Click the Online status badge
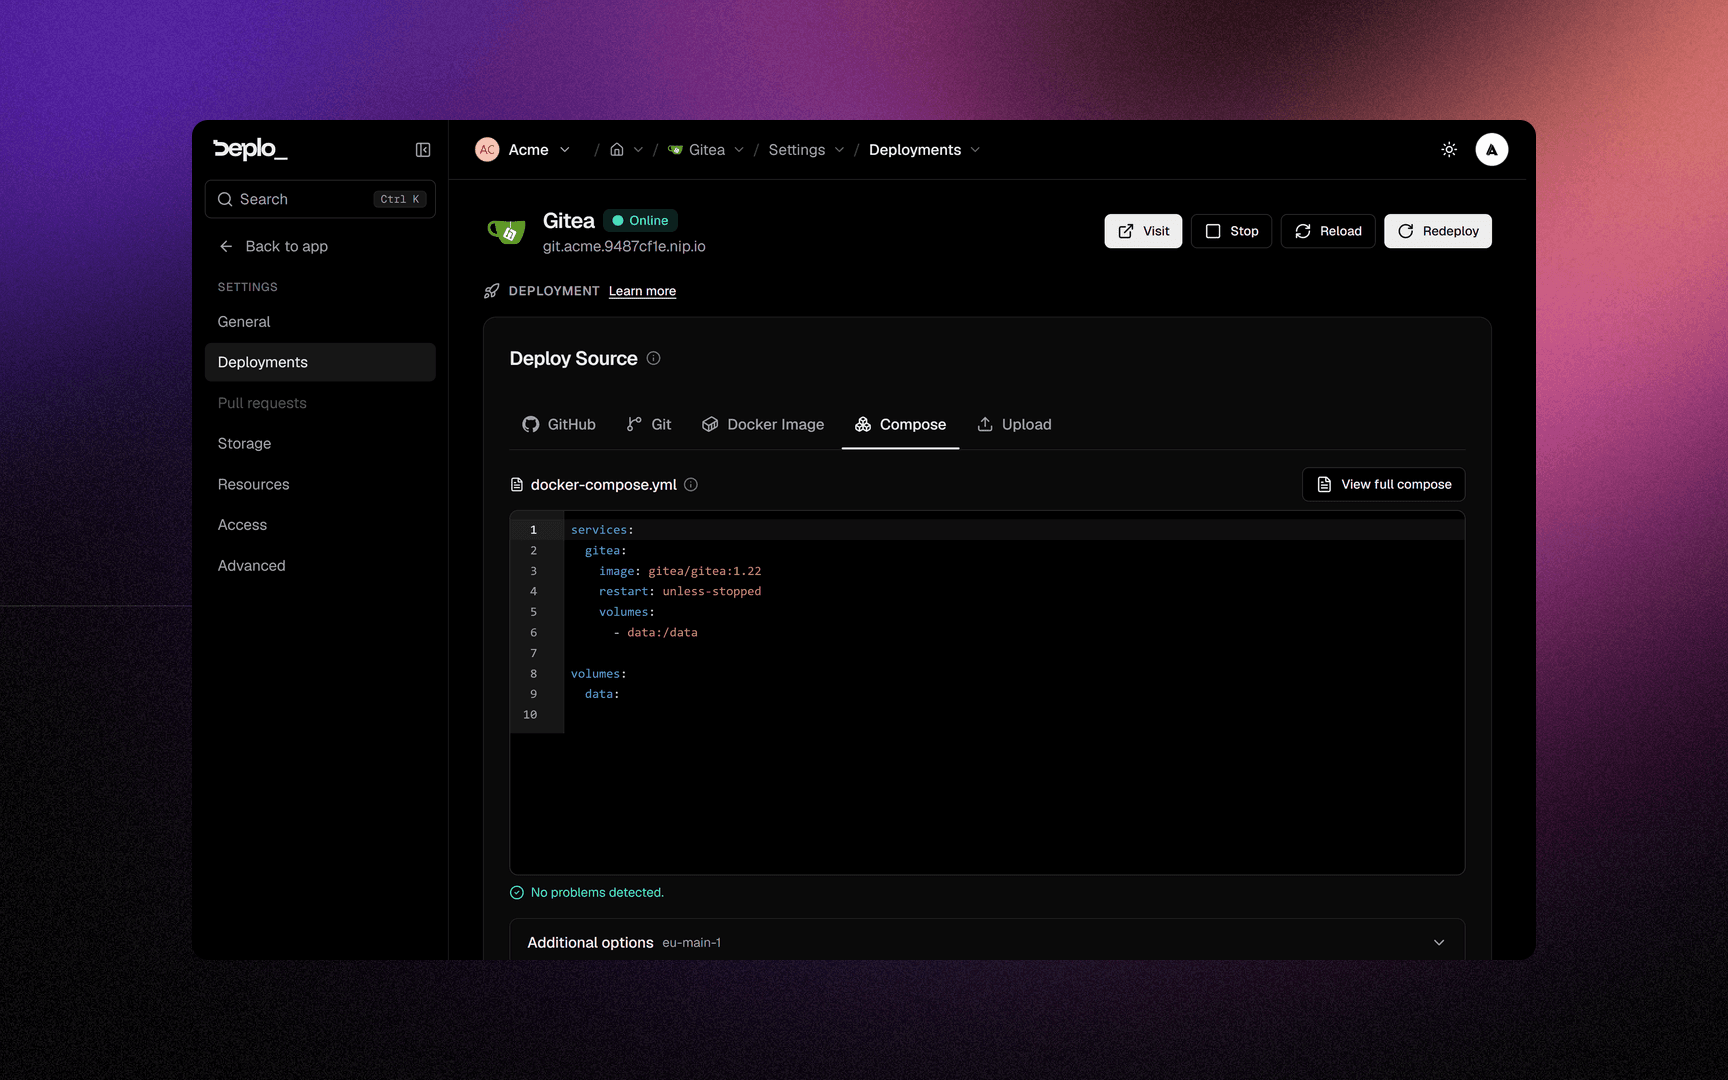Screen dimensions: 1728x1080 coord(640,221)
